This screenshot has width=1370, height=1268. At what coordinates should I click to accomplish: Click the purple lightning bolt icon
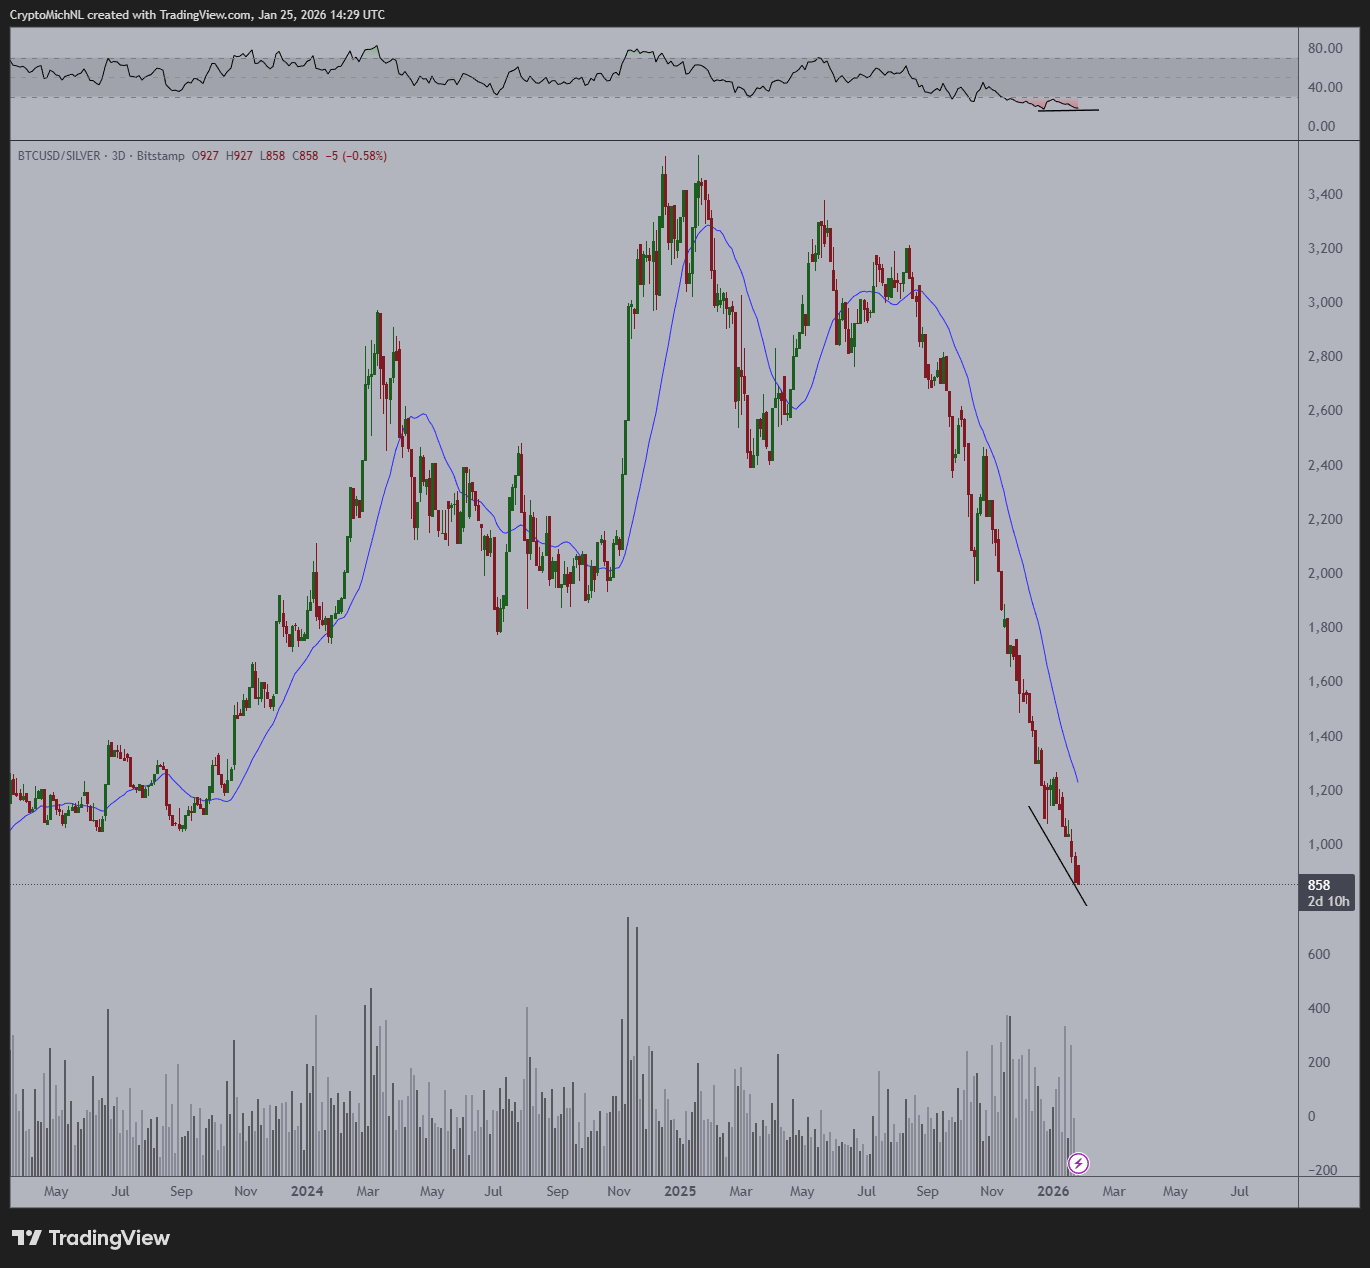tap(1078, 1163)
